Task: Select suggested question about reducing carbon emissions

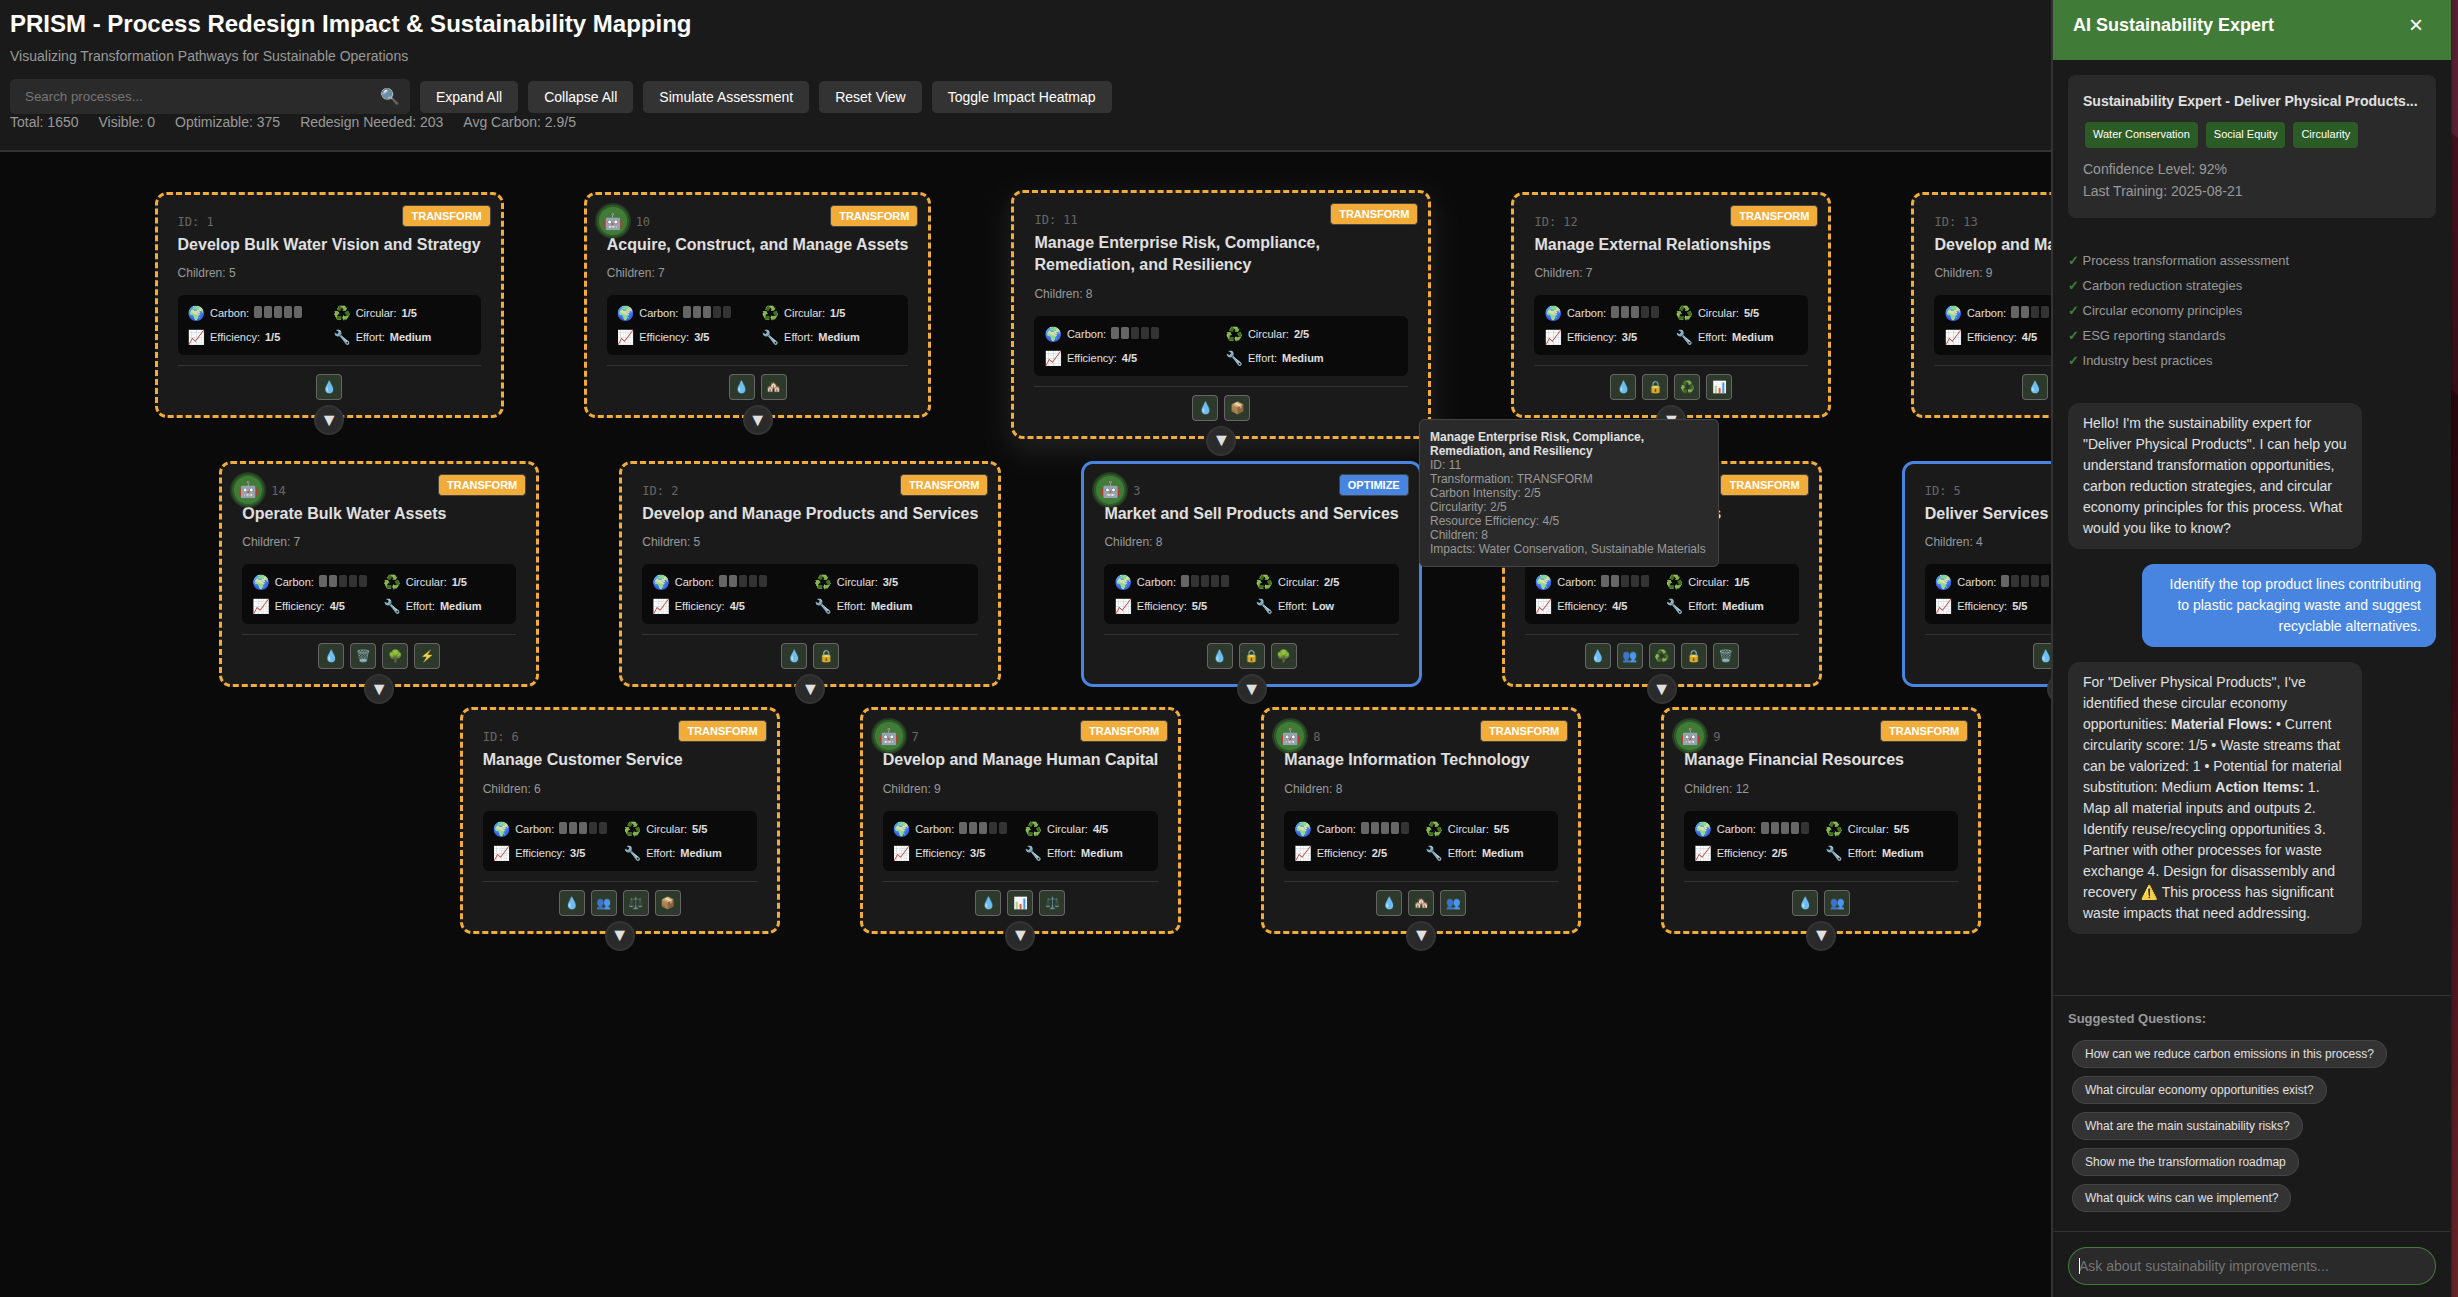Action: 2228,1053
